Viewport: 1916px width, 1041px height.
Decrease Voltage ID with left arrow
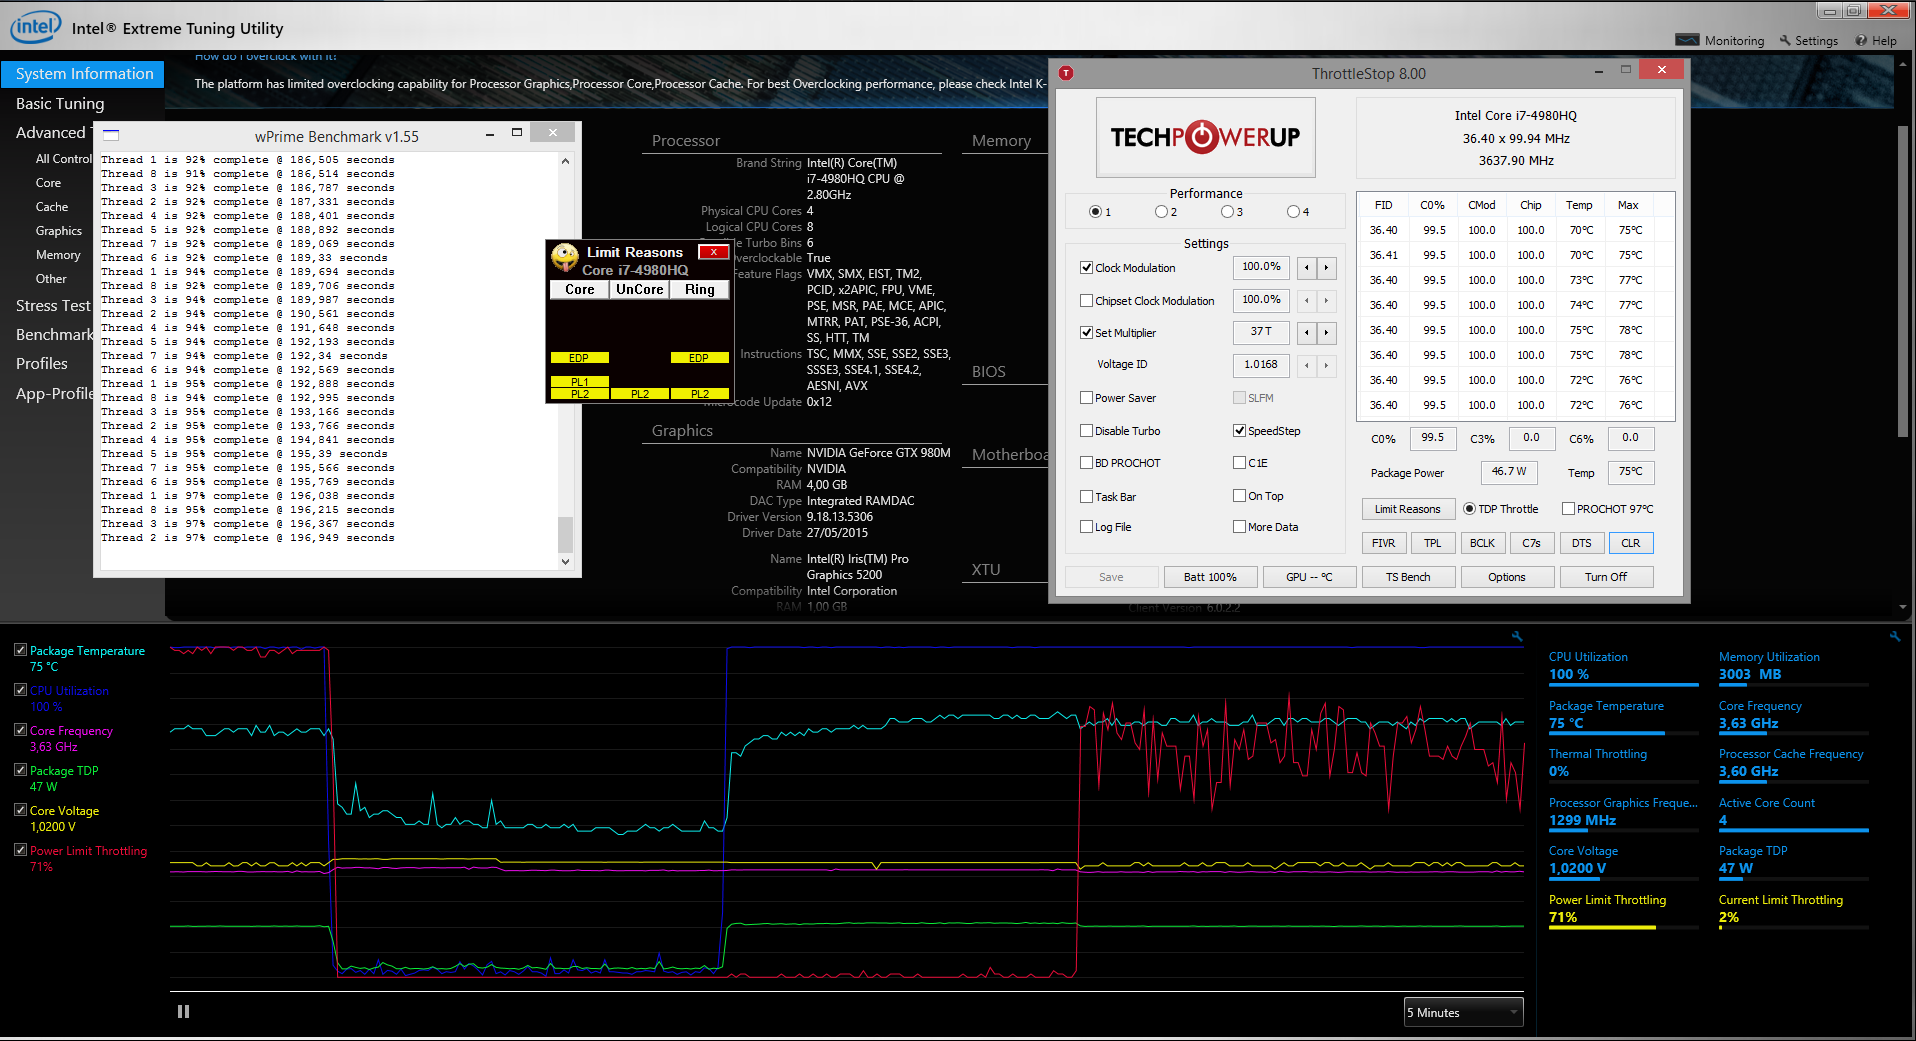[1306, 365]
